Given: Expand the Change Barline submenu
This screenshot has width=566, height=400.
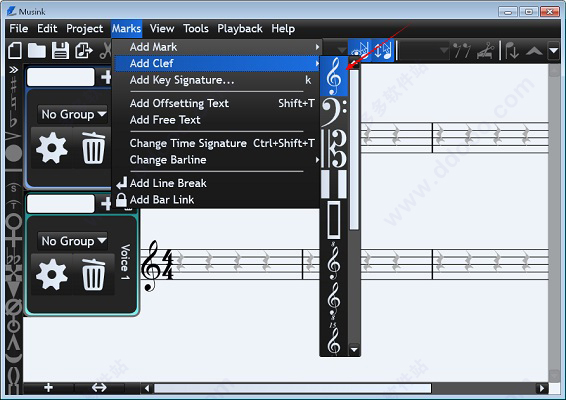Looking at the screenshot, I should pos(218,160).
